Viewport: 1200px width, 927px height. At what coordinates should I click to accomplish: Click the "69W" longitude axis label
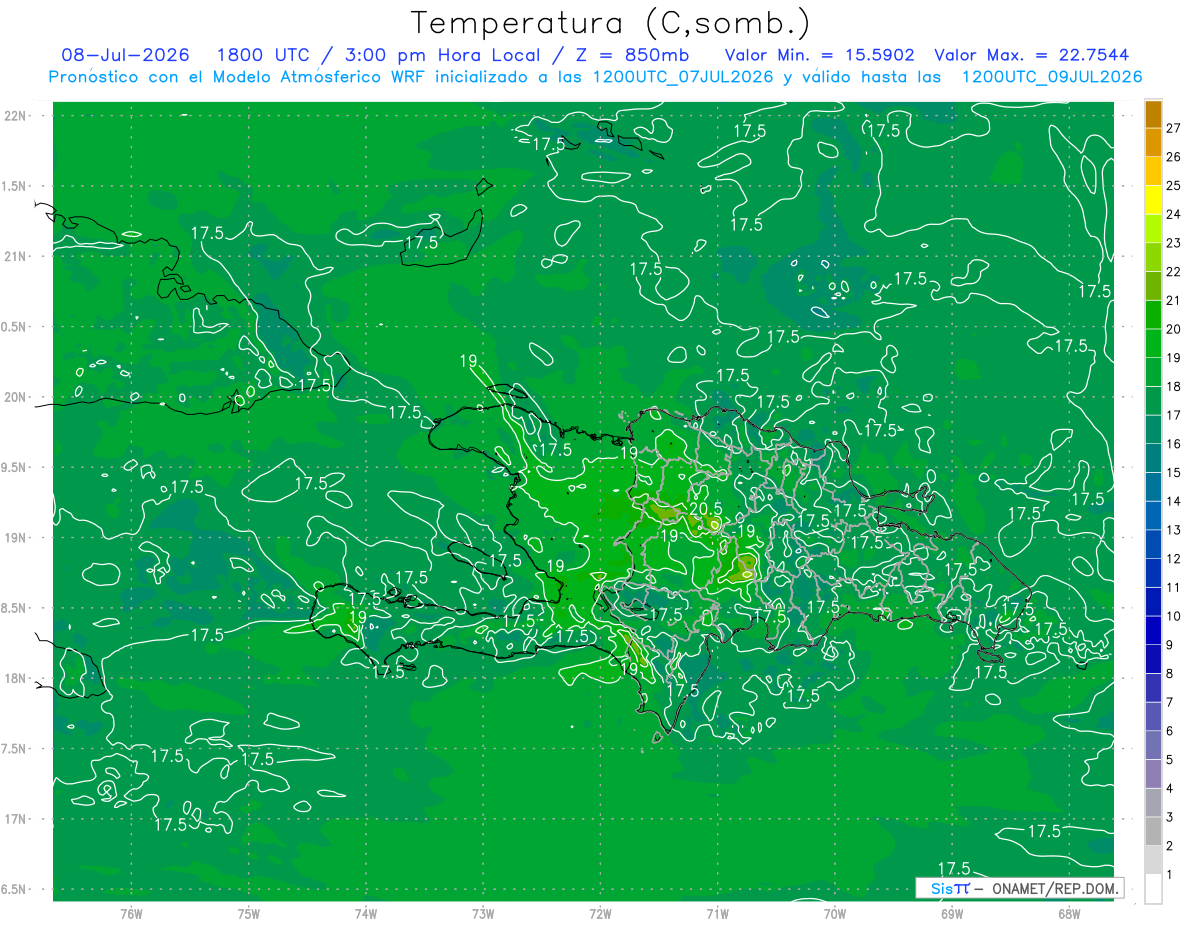(x=952, y=913)
